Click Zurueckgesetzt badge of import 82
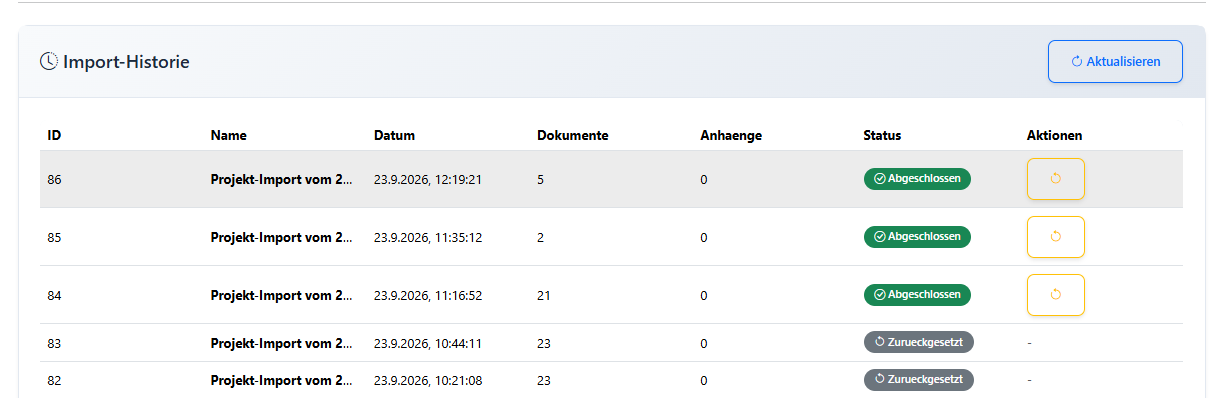This screenshot has height=398, width=1220. tap(918, 380)
